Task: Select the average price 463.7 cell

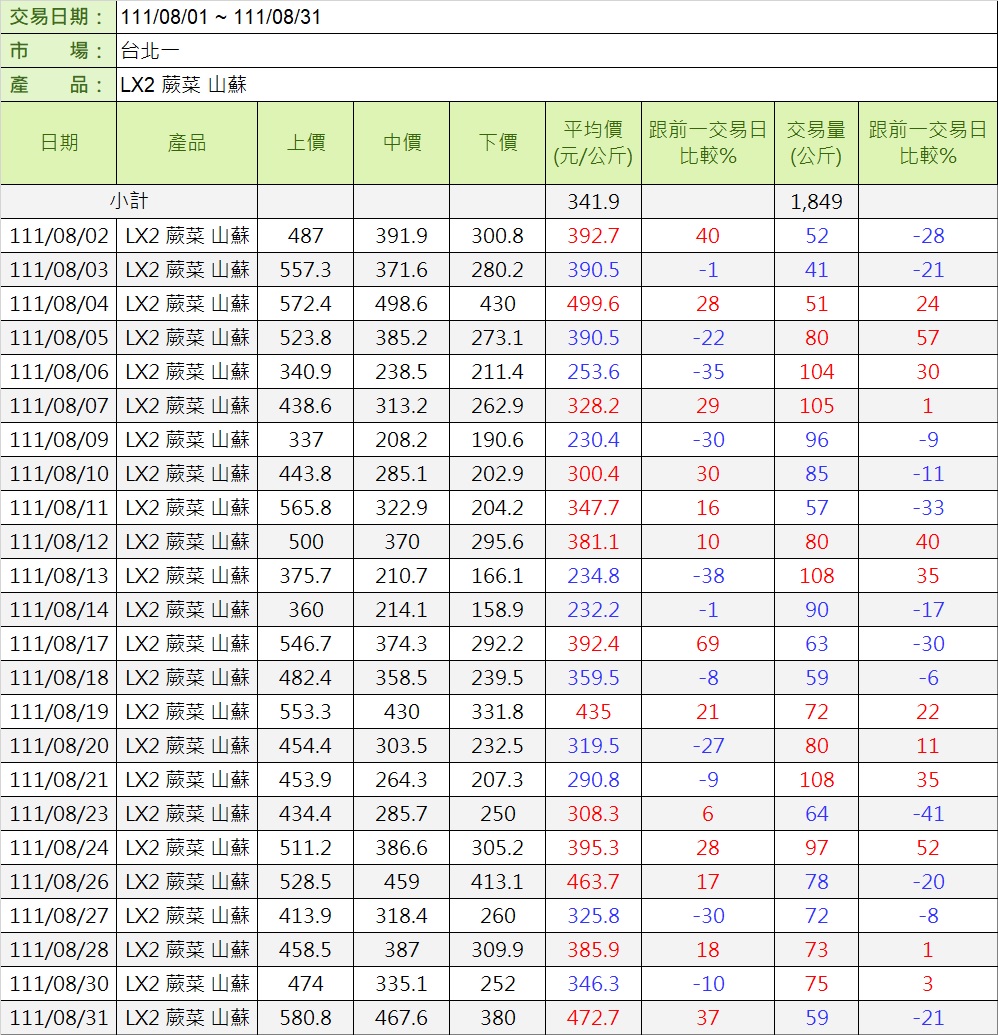Action: click(x=593, y=882)
